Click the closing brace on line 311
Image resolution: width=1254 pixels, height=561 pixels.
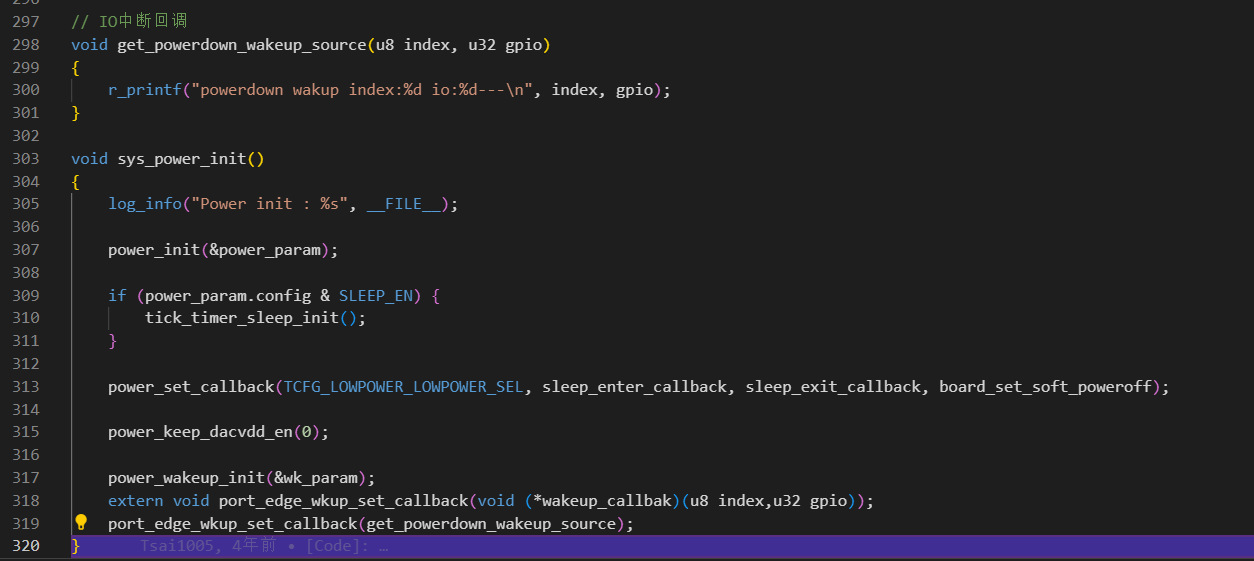click(x=113, y=341)
